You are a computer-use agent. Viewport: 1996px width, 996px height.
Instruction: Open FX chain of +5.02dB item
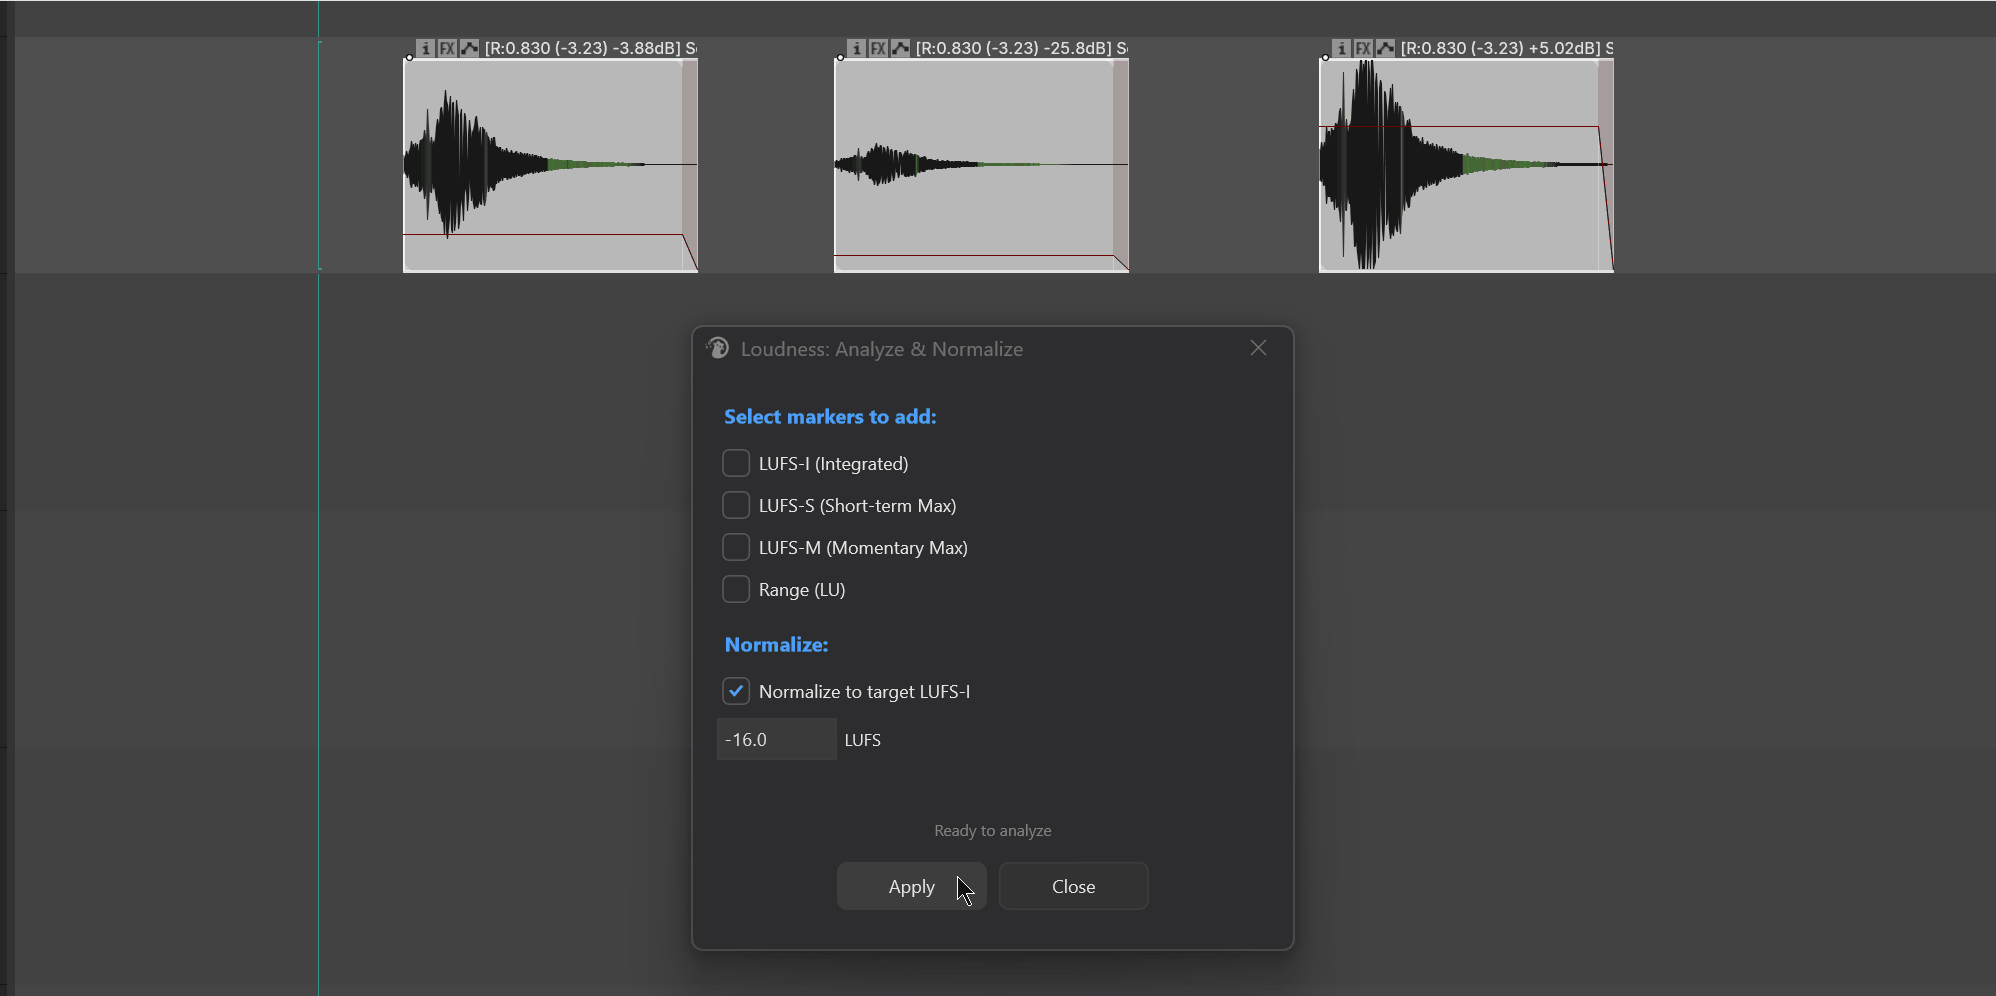(1363, 48)
